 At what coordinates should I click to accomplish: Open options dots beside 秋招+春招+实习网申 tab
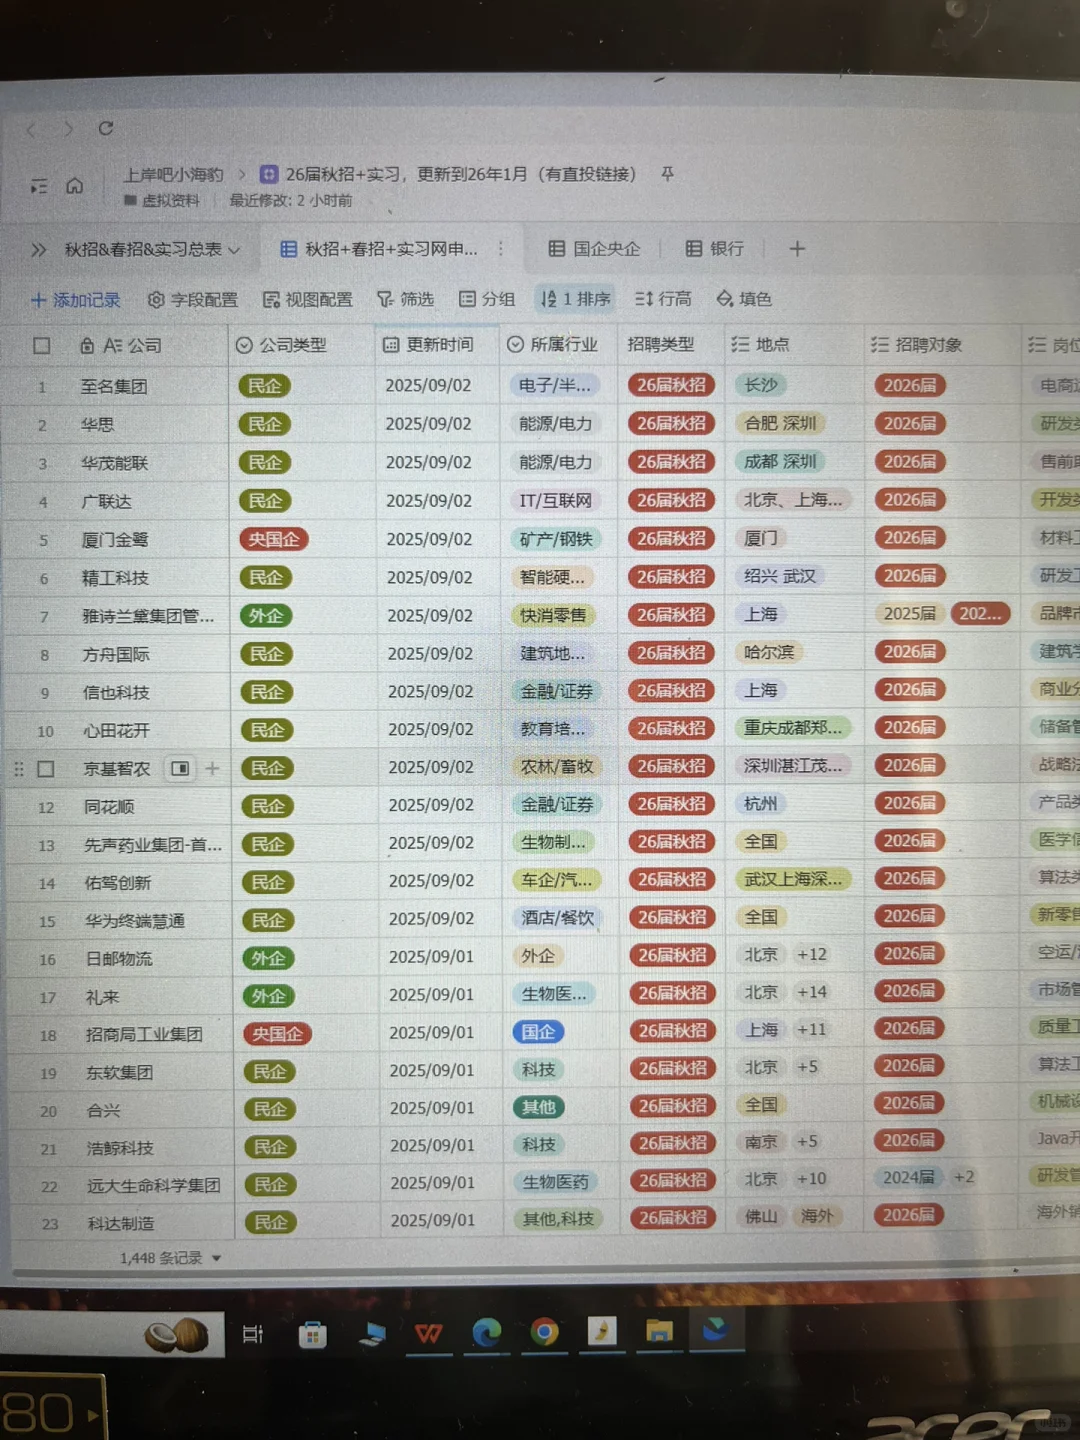(501, 248)
